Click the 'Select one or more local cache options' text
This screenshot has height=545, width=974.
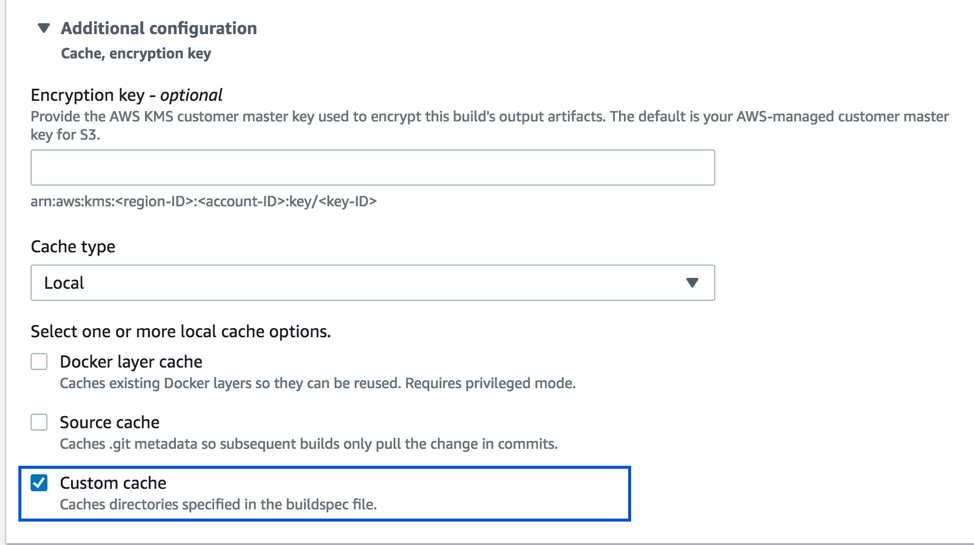(x=181, y=332)
